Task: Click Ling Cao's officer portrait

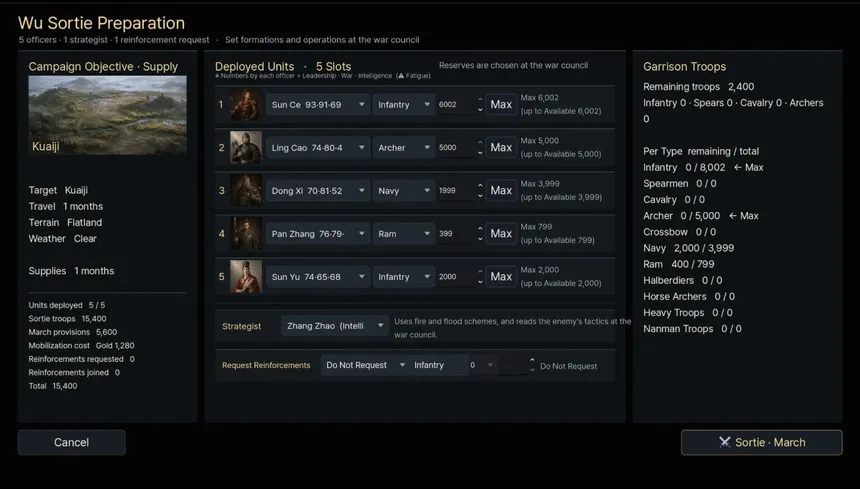Action: pos(245,147)
